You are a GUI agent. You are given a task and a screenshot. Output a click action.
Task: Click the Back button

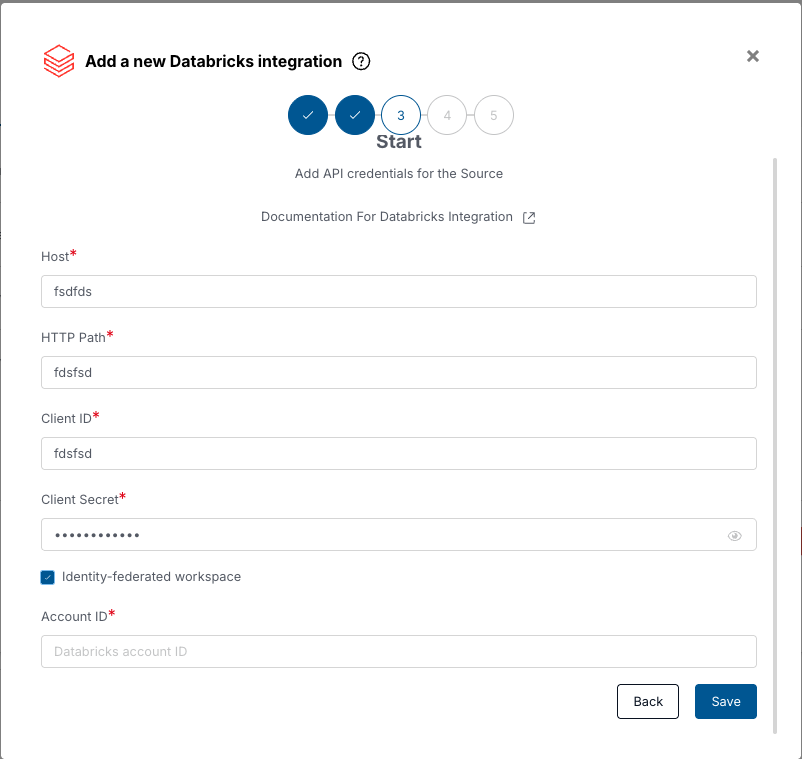[x=648, y=701]
